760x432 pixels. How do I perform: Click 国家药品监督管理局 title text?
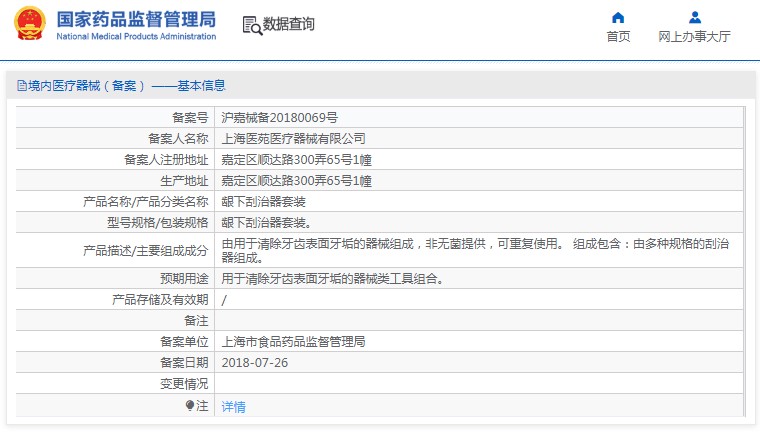[x=136, y=20]
